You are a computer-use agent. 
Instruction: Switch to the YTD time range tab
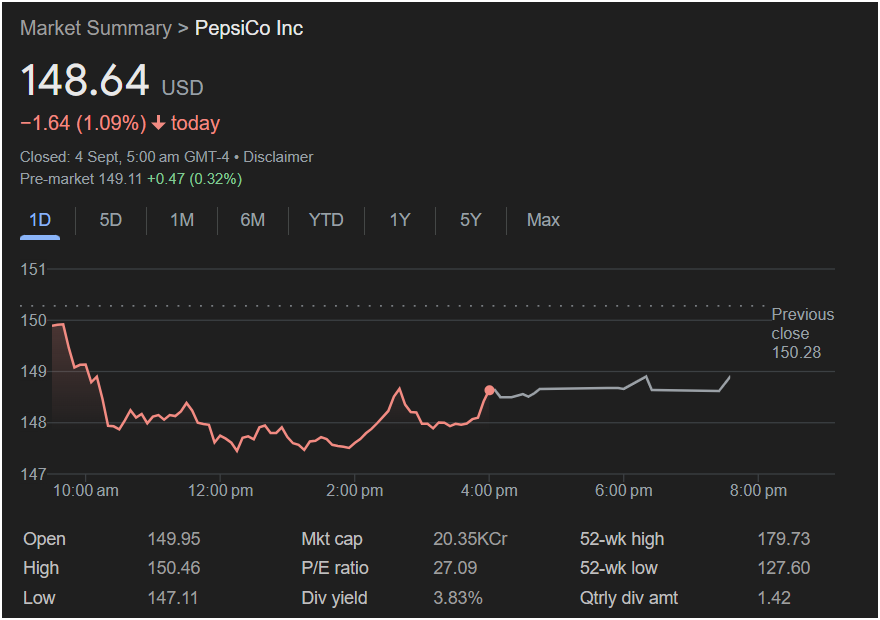(x=326, y=220)
